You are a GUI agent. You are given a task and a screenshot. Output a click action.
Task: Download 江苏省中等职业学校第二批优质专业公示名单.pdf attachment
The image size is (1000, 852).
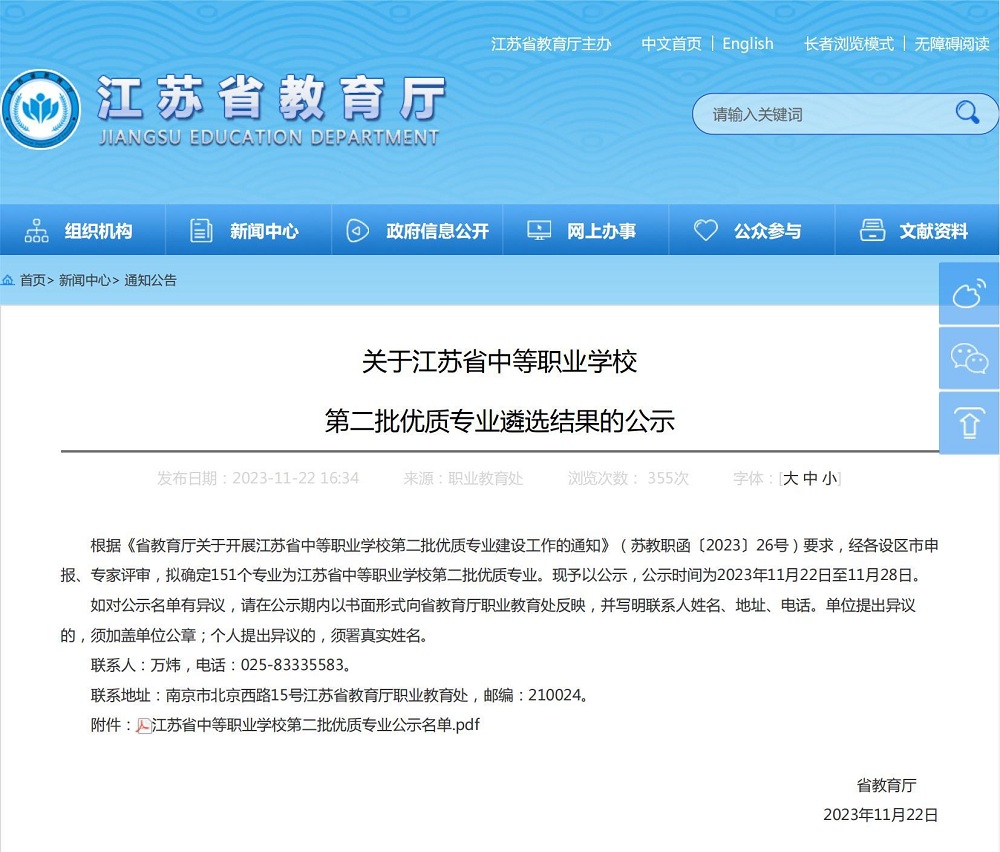pyautogui.click(x=315, y=725)
